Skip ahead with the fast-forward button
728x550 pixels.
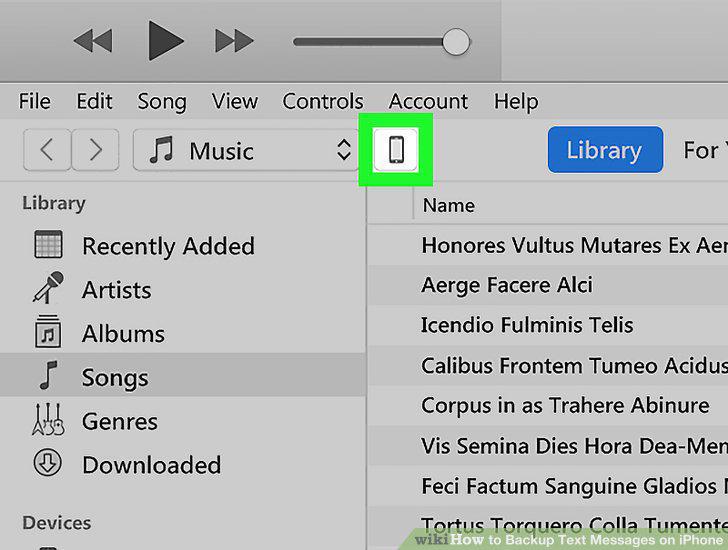point(234,40)
